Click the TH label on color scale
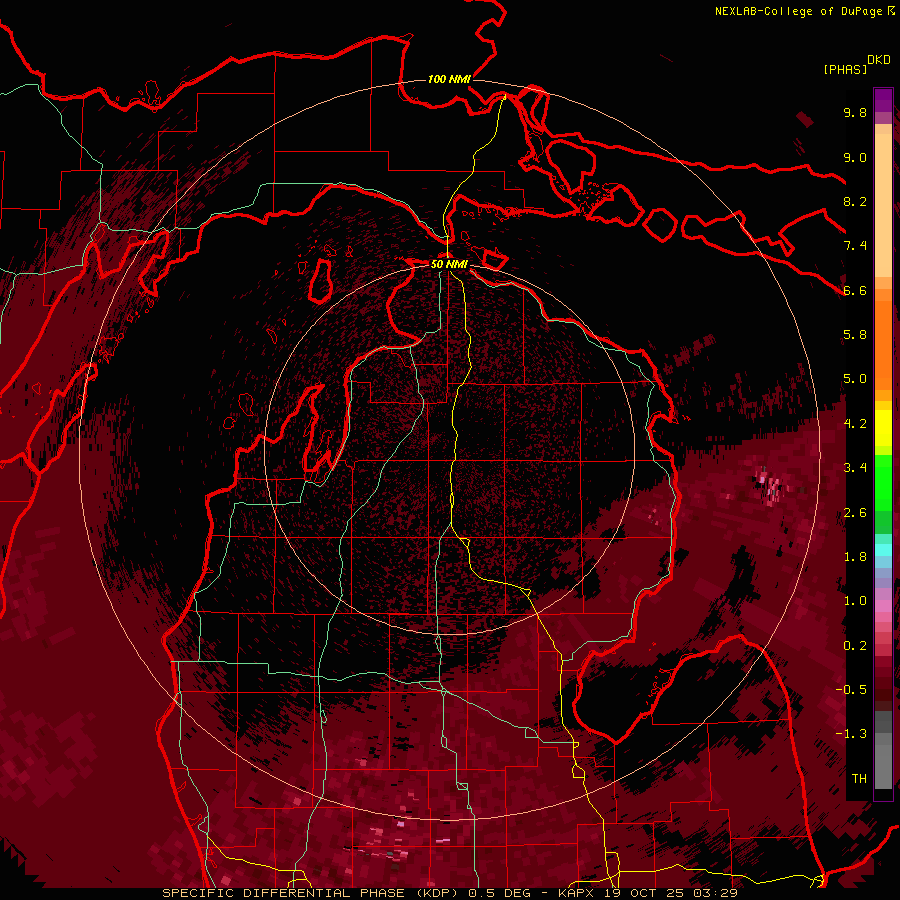Screen dimensions: 900x900 [x=859, y=779]
